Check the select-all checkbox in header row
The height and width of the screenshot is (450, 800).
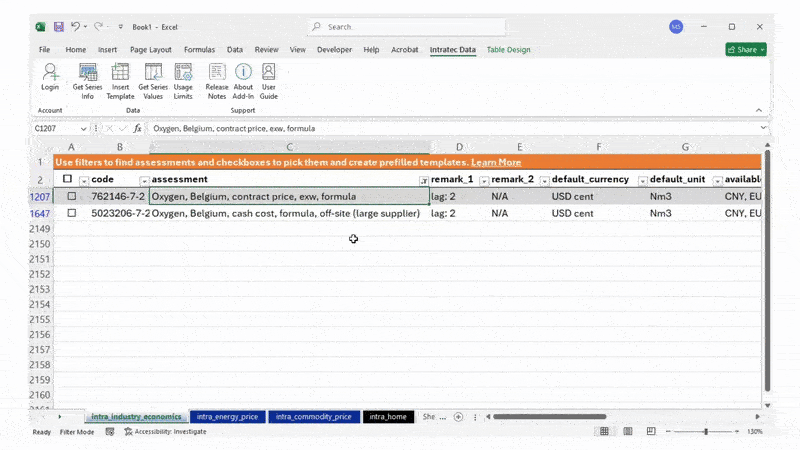click(67, 179)
